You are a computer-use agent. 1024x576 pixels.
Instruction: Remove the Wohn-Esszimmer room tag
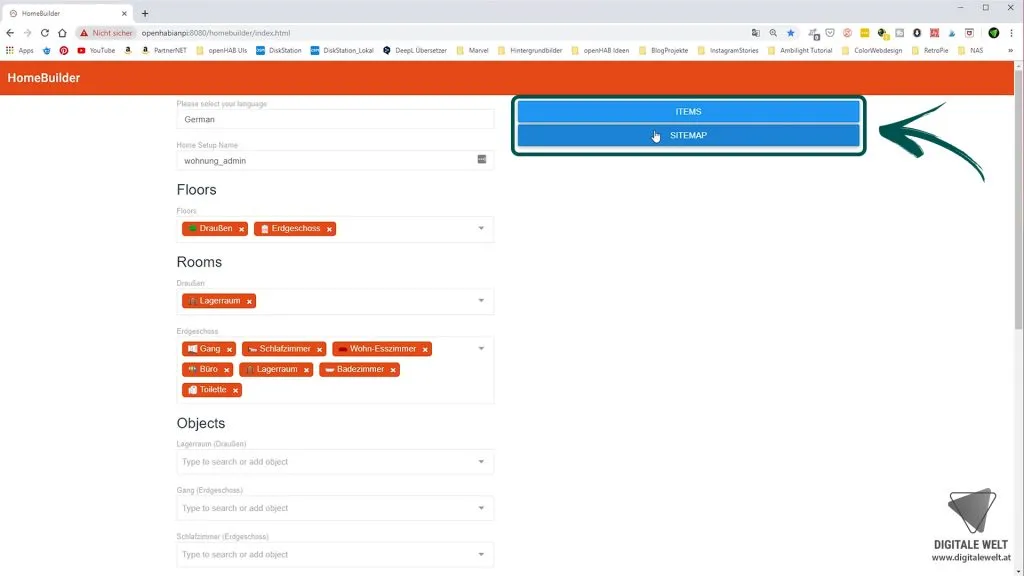(425, 349)
